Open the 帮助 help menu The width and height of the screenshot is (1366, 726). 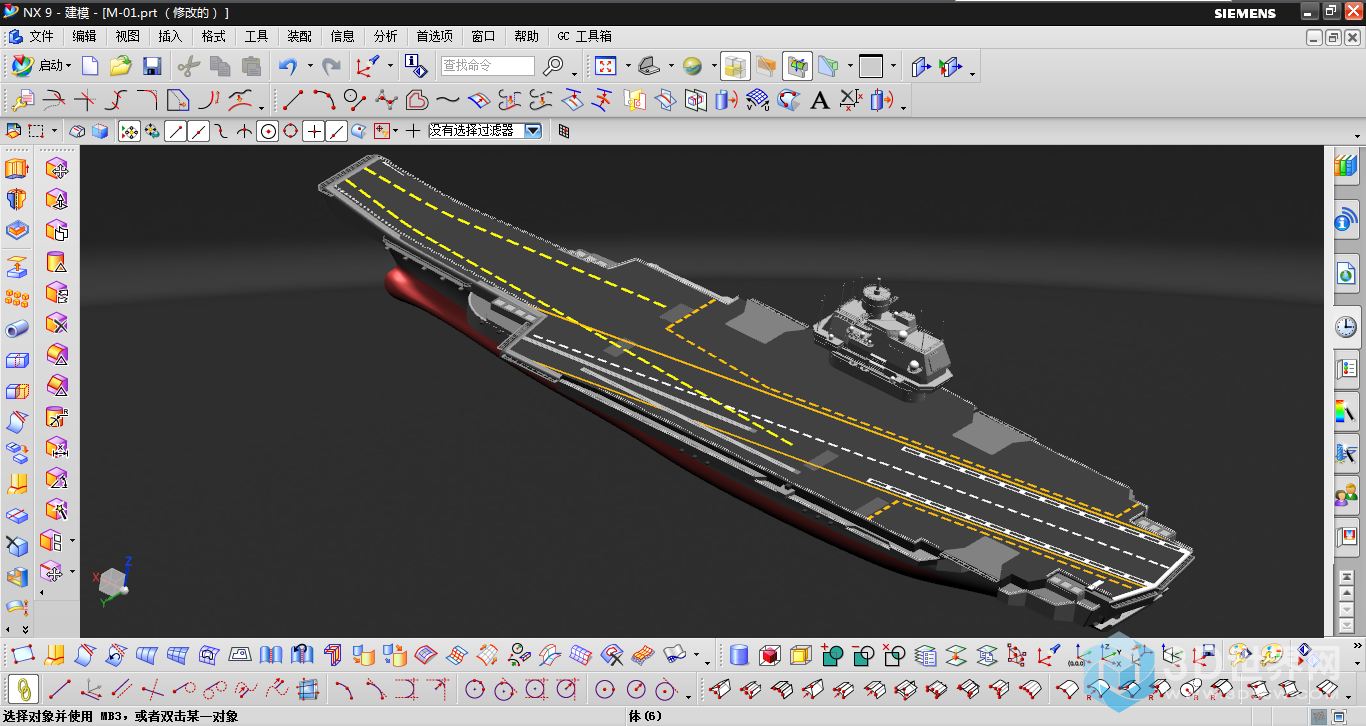click(526, 36)
